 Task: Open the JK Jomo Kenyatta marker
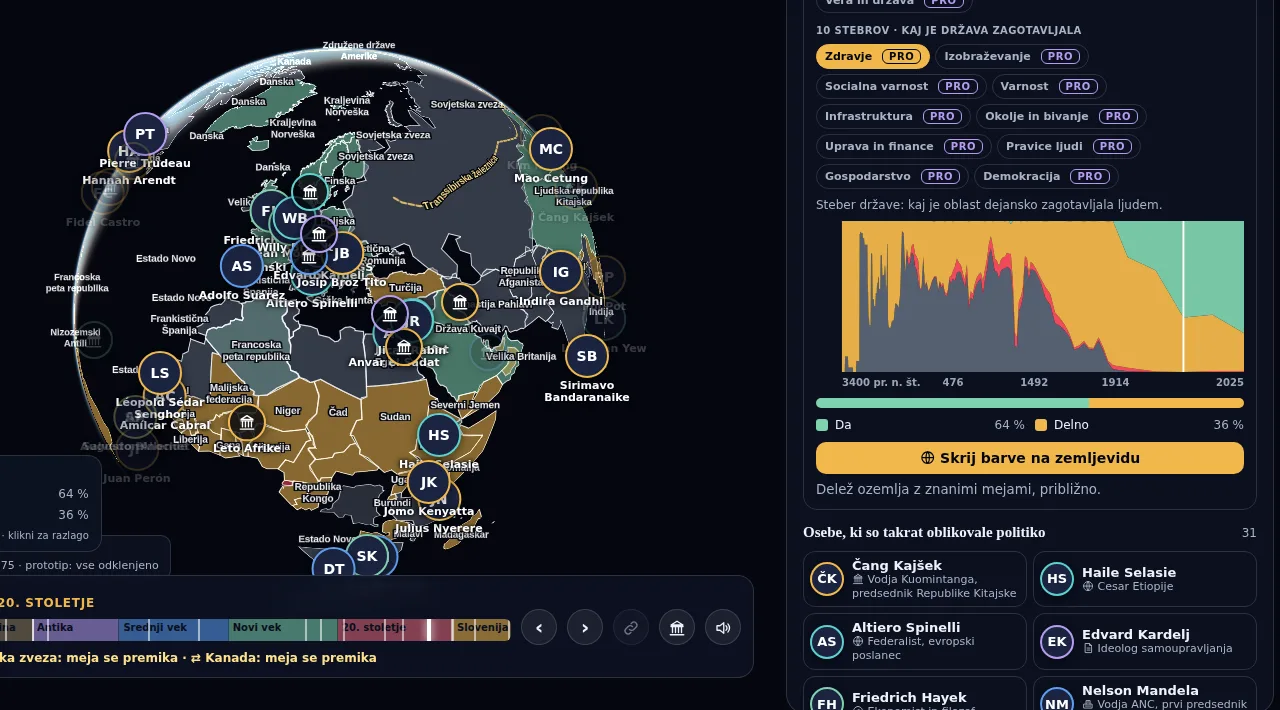click(429, 482)
